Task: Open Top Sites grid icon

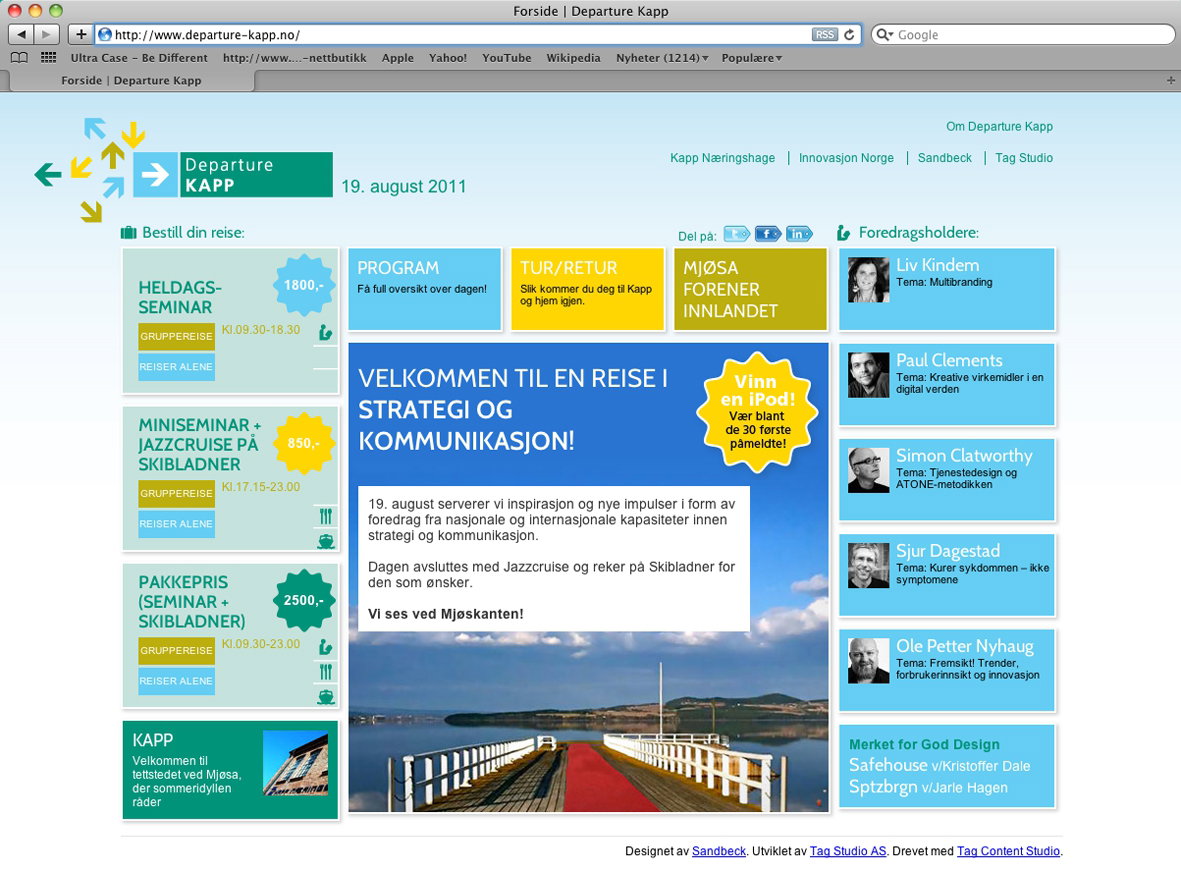Action: coord(48,58)
